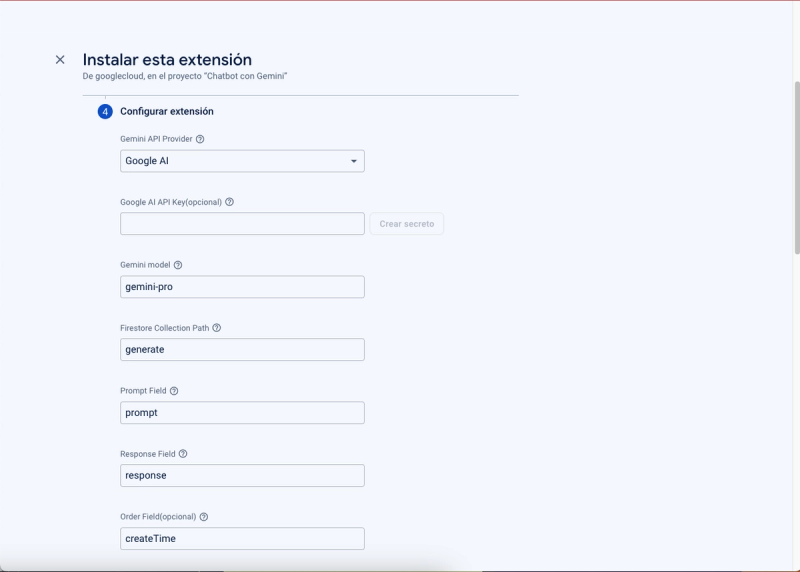The width and height of the screenshot is (800, 572).
Task: Click the Order Field input with createTime
Action: pos(242,539)
